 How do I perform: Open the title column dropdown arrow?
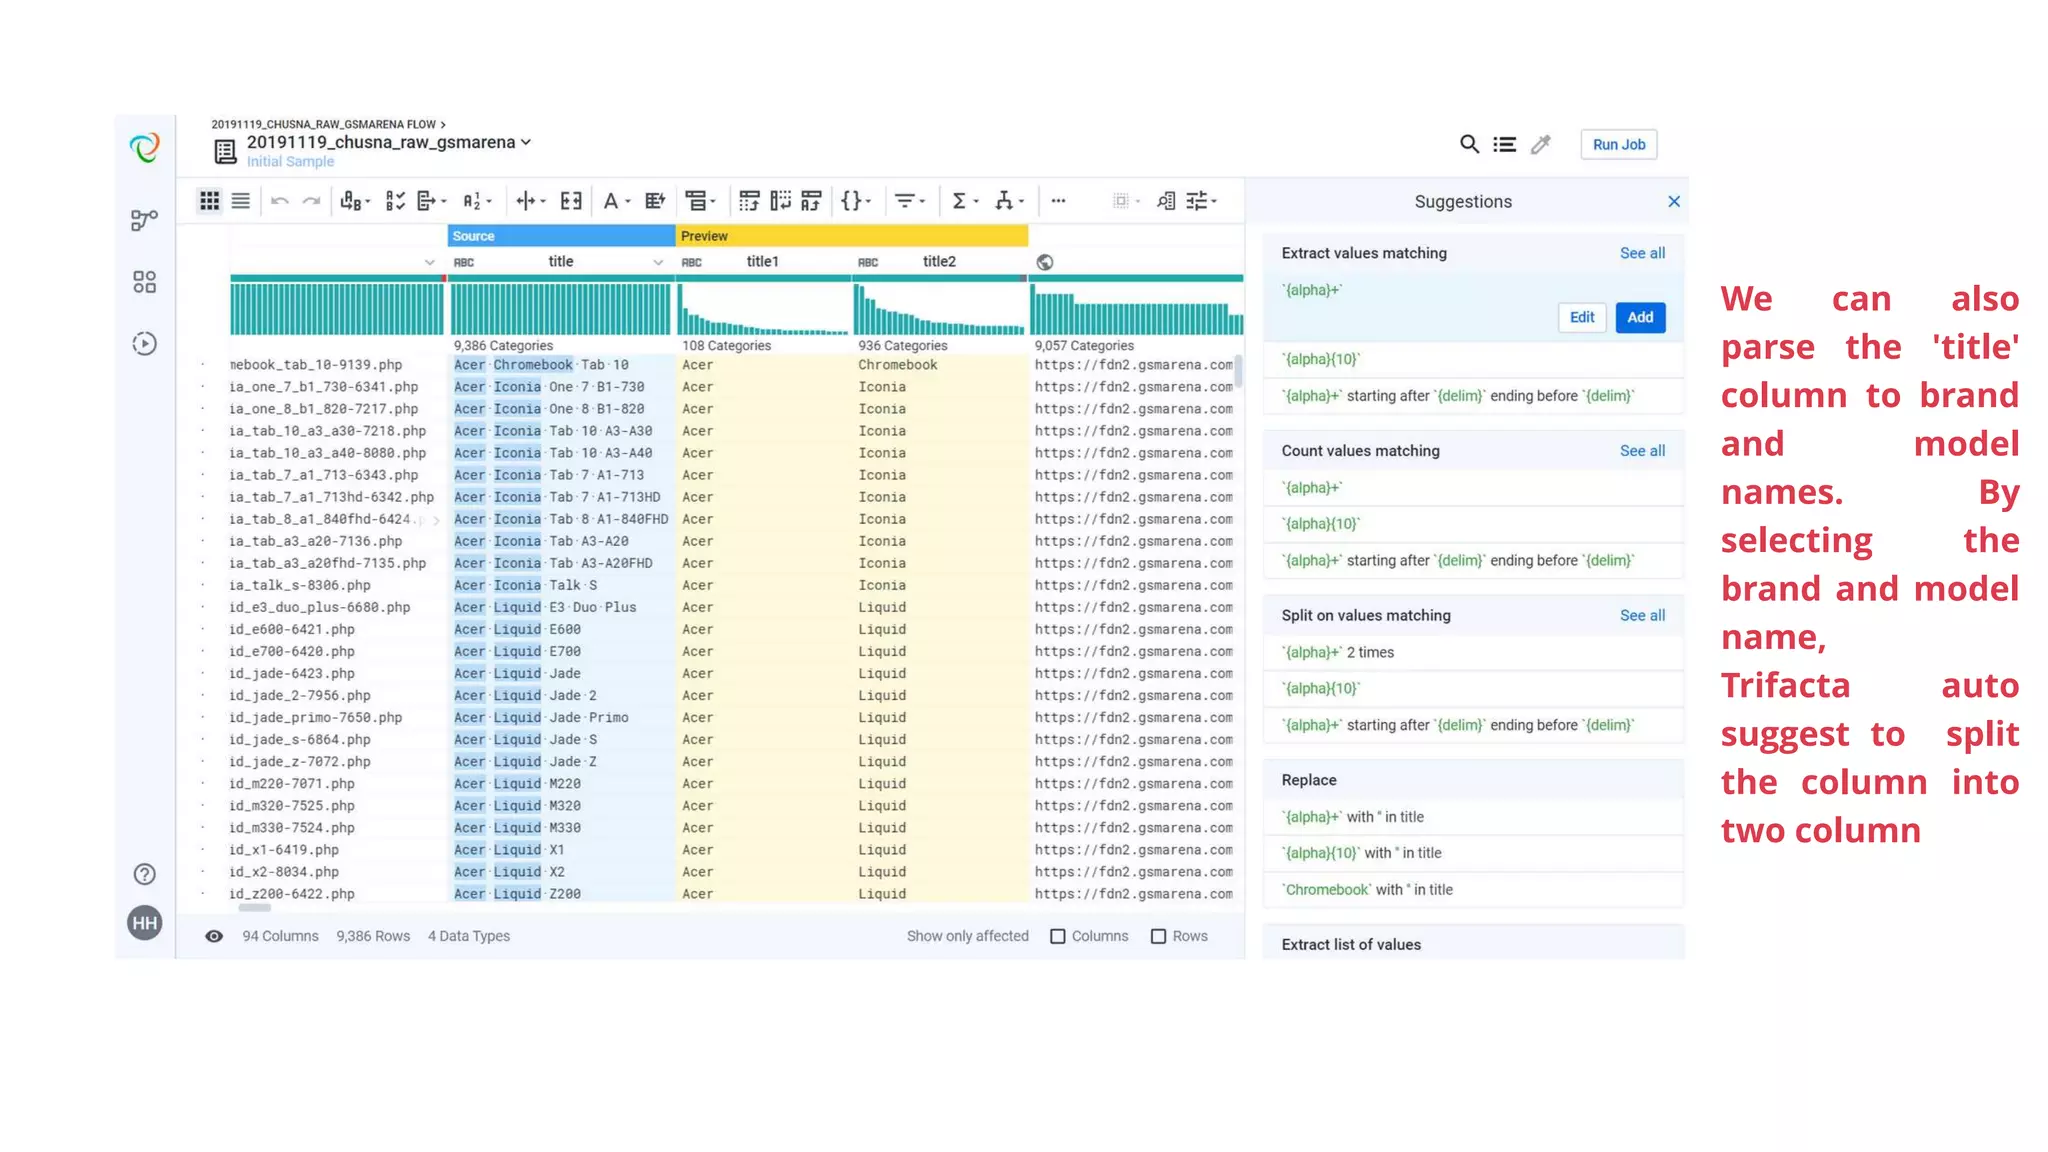658,262
